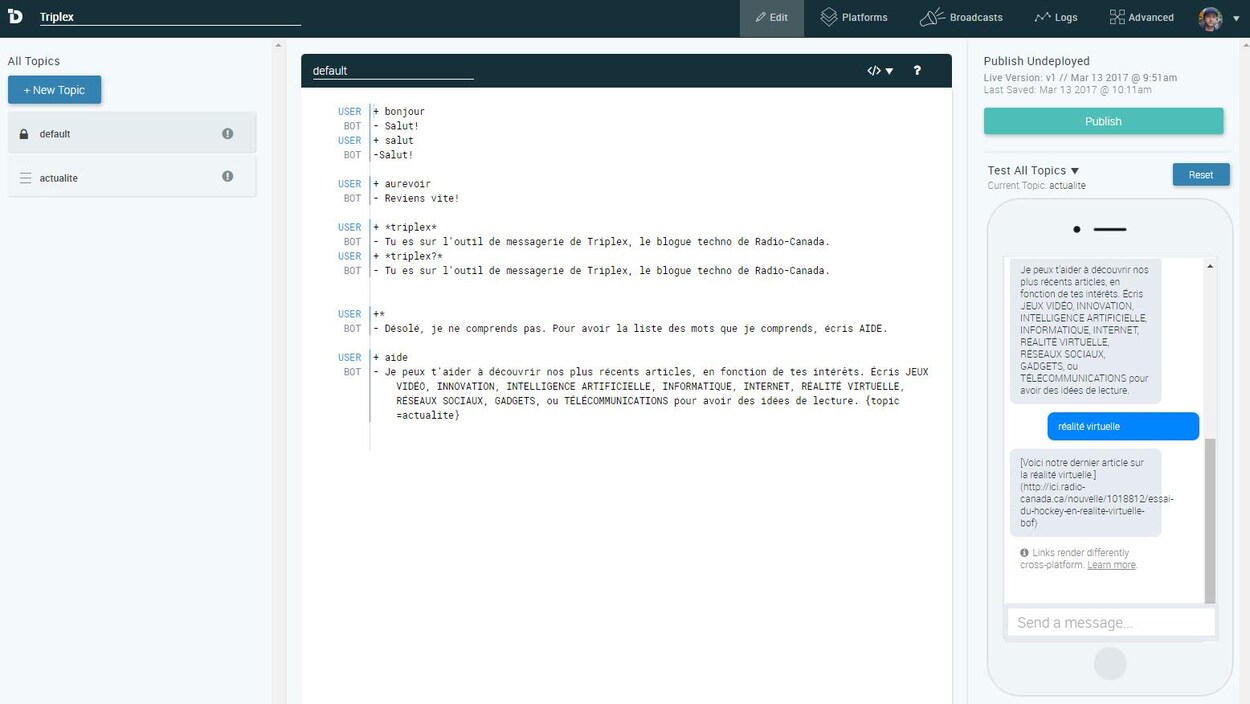The height and width of the screenshot is (704, 1250).
Task: Click the '+ aurevoir' script line
Action: [x=402, y=184]
